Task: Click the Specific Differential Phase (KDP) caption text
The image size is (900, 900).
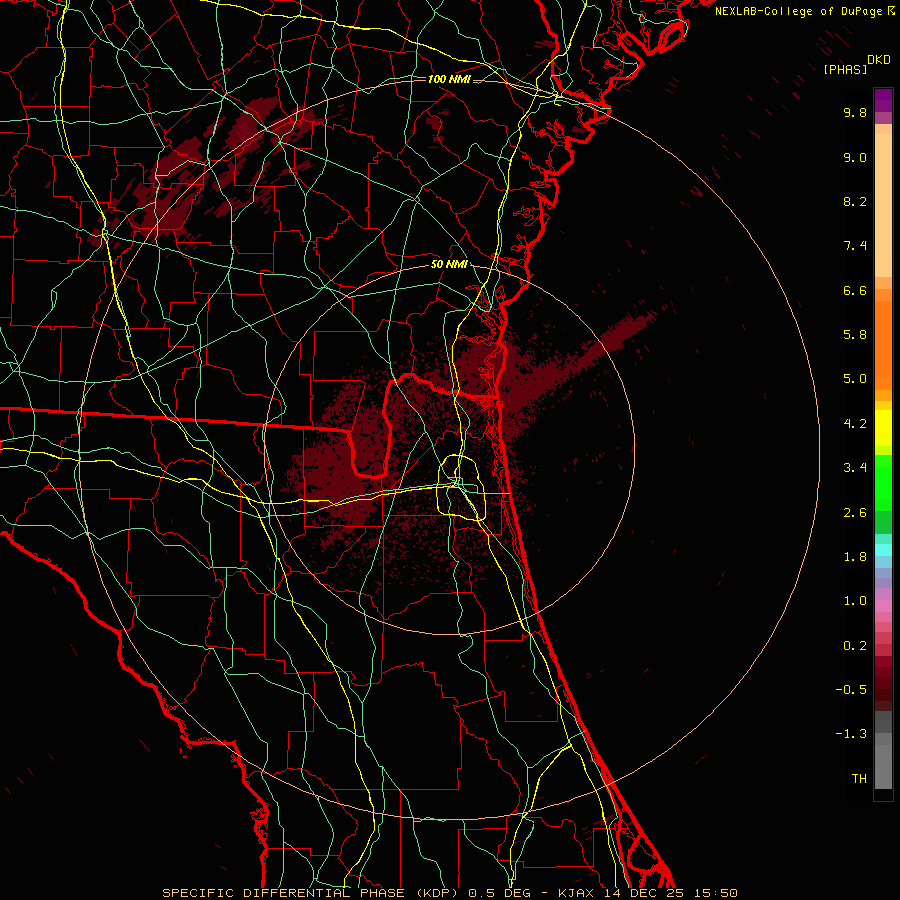Action: point(311,893)
